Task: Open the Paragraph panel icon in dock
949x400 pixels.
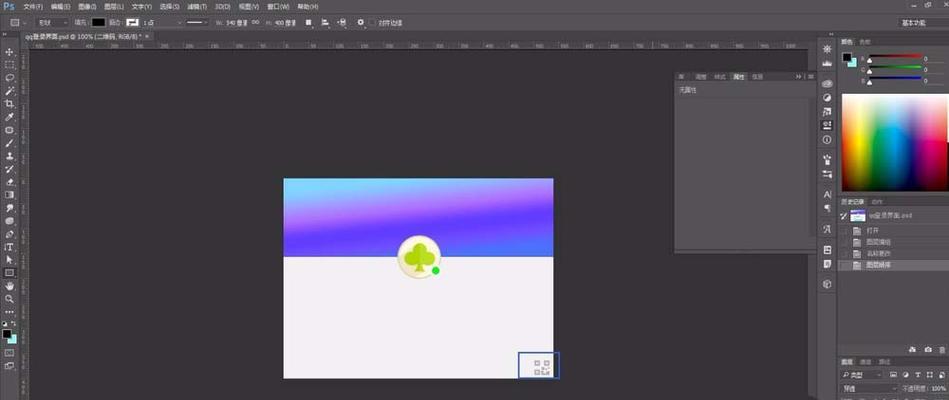Action: (x=827, y=208)
